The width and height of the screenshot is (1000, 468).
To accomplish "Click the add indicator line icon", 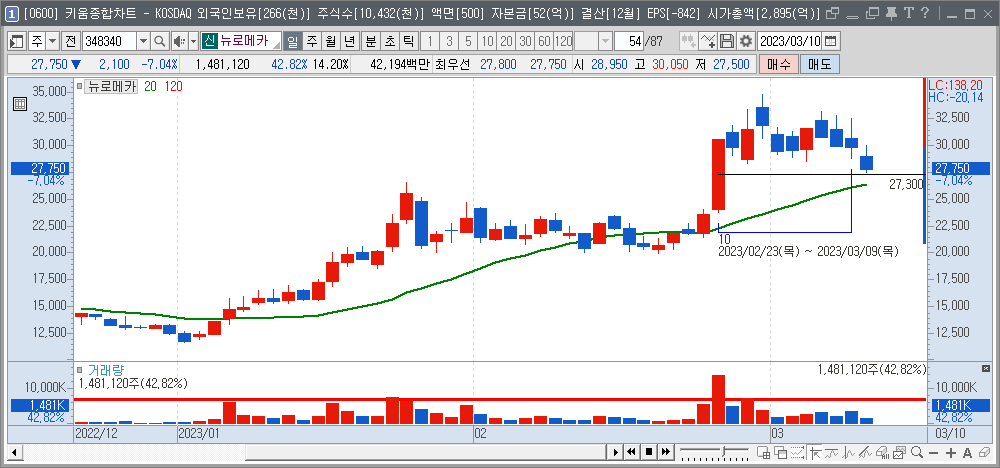I will point(708,41).
